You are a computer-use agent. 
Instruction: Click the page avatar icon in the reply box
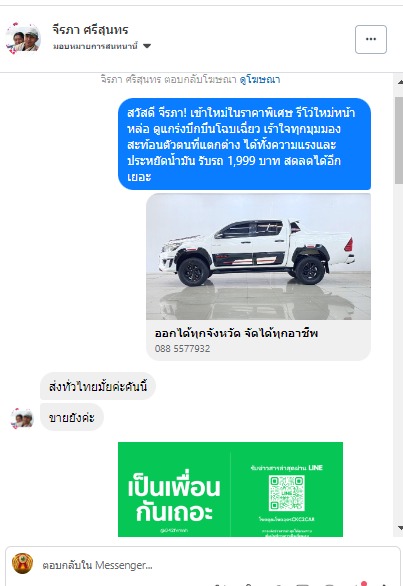[x=22, y=563]
